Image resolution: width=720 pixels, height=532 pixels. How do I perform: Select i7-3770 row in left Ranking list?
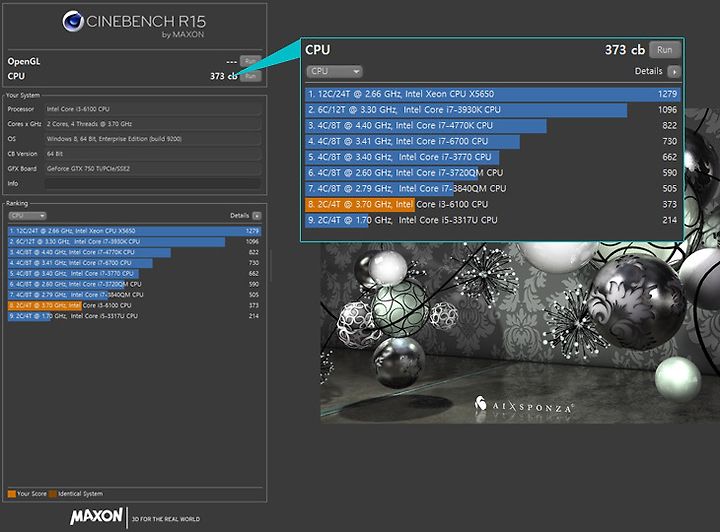135,273
